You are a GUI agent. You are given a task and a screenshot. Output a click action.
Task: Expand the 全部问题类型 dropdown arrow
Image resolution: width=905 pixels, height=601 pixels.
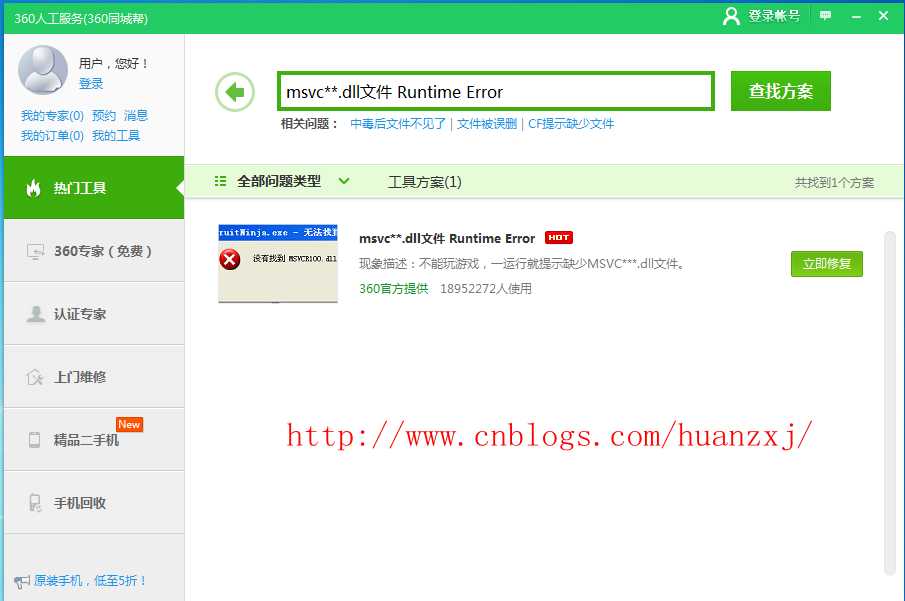(344, 181)
